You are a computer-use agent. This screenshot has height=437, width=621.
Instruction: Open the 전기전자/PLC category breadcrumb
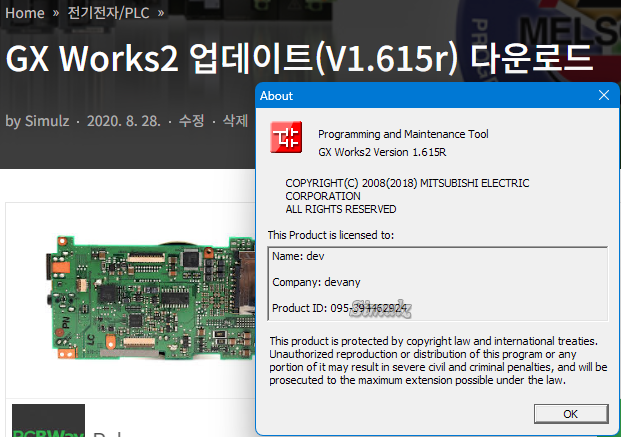[x=108, y=13]
